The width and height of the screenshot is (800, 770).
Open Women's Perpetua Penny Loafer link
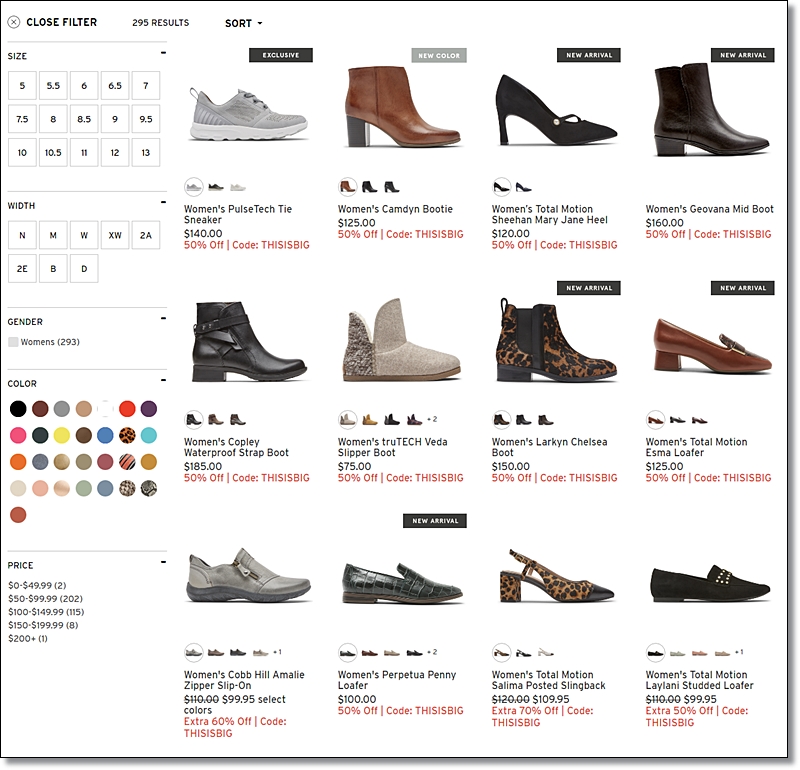pos(396,680)
